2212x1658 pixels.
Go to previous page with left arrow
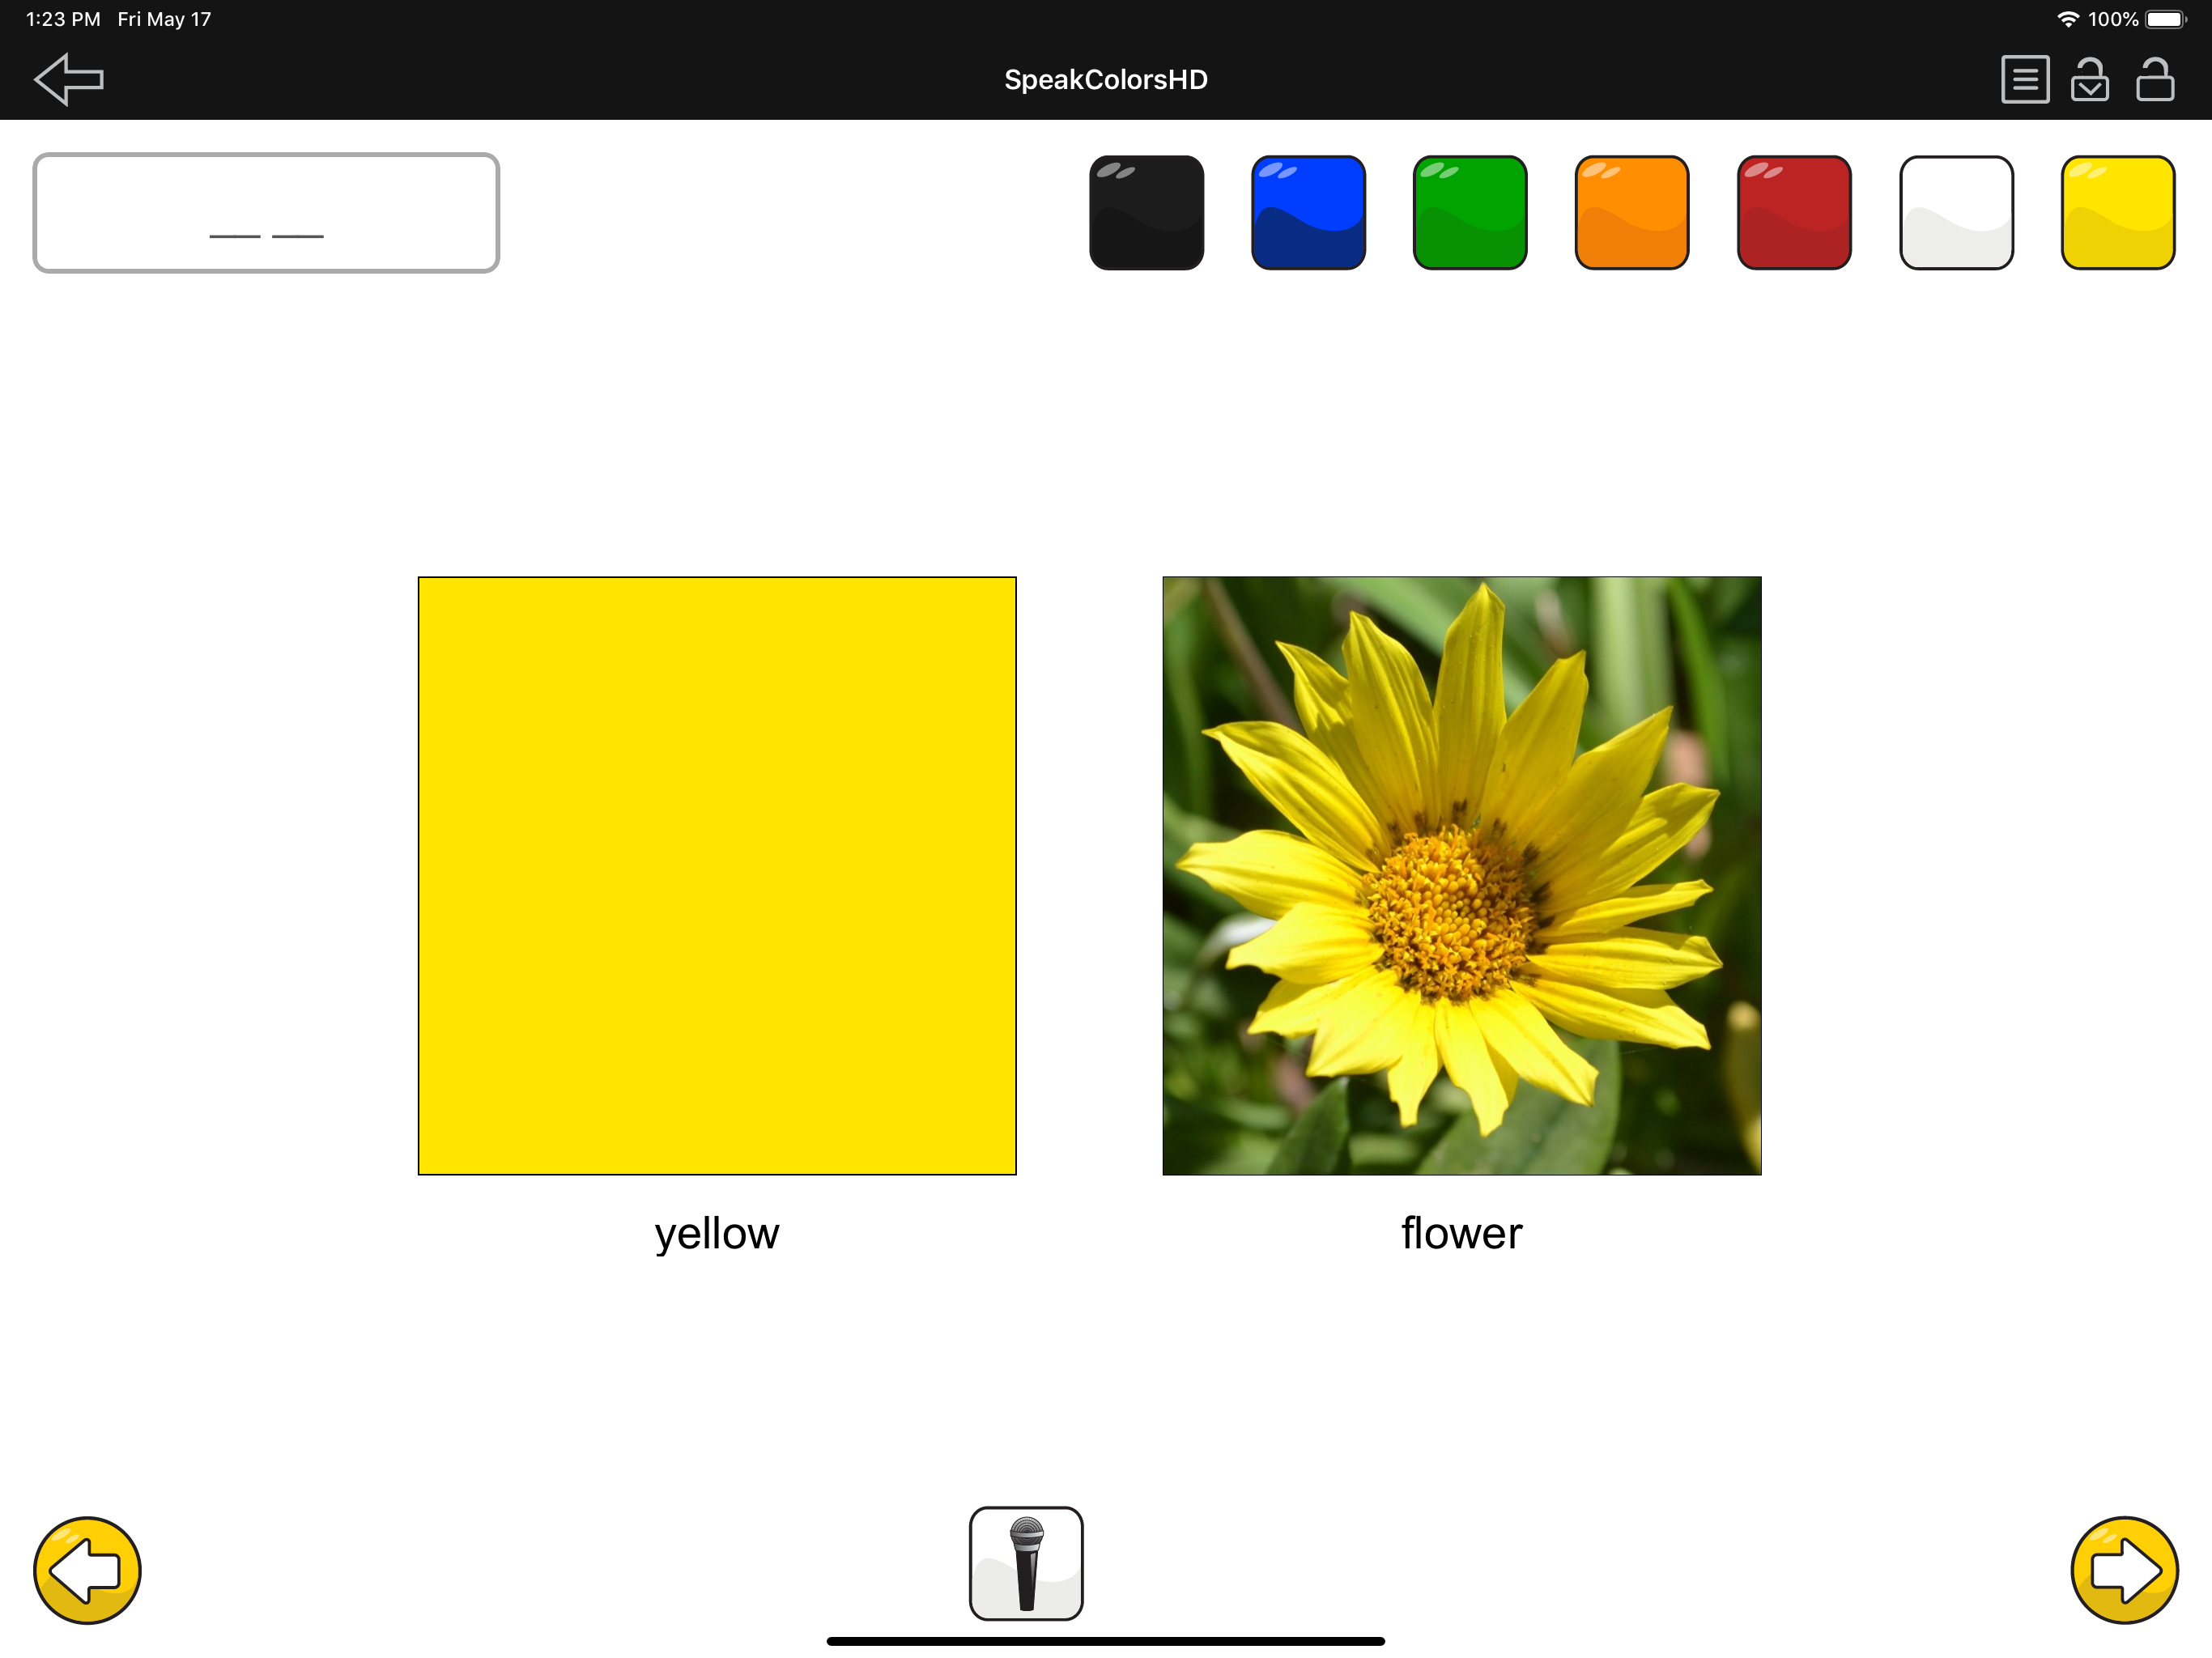pyautogui.click(x=87, y=1569)
